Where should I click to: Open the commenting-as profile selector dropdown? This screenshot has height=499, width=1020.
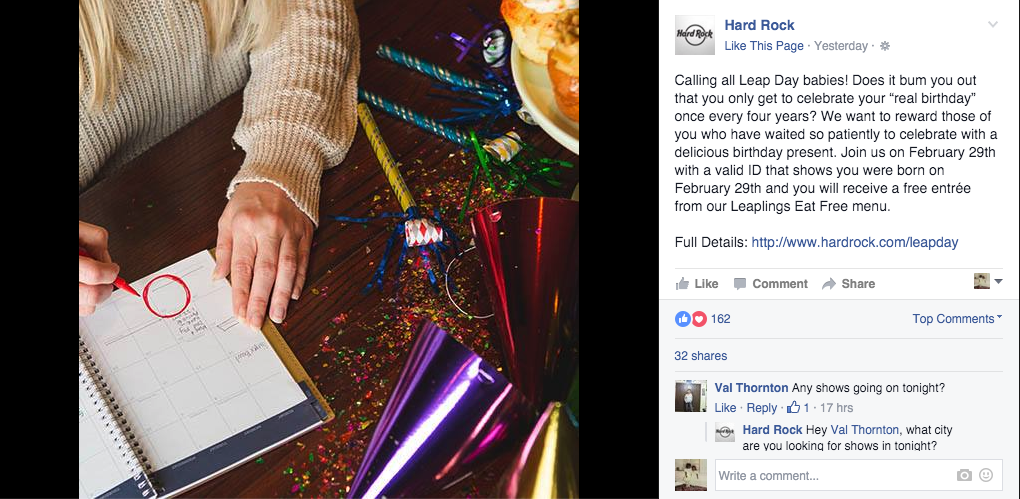988,281
